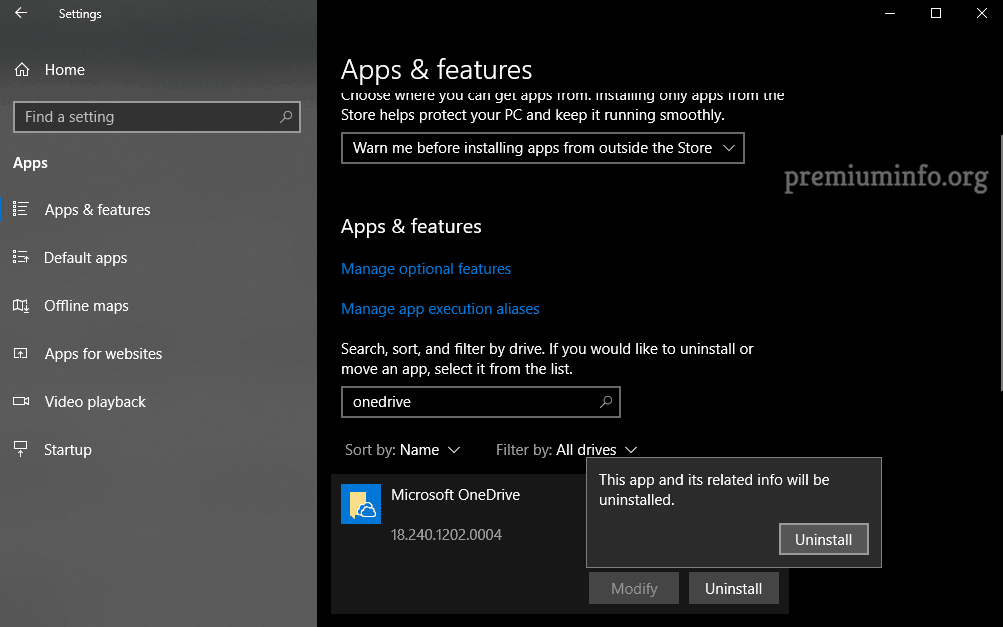Viewport: 1003px width, 627px height.
Task: Click the greyed Modify button
Action: pyautogui.click(x=633, y=589)
